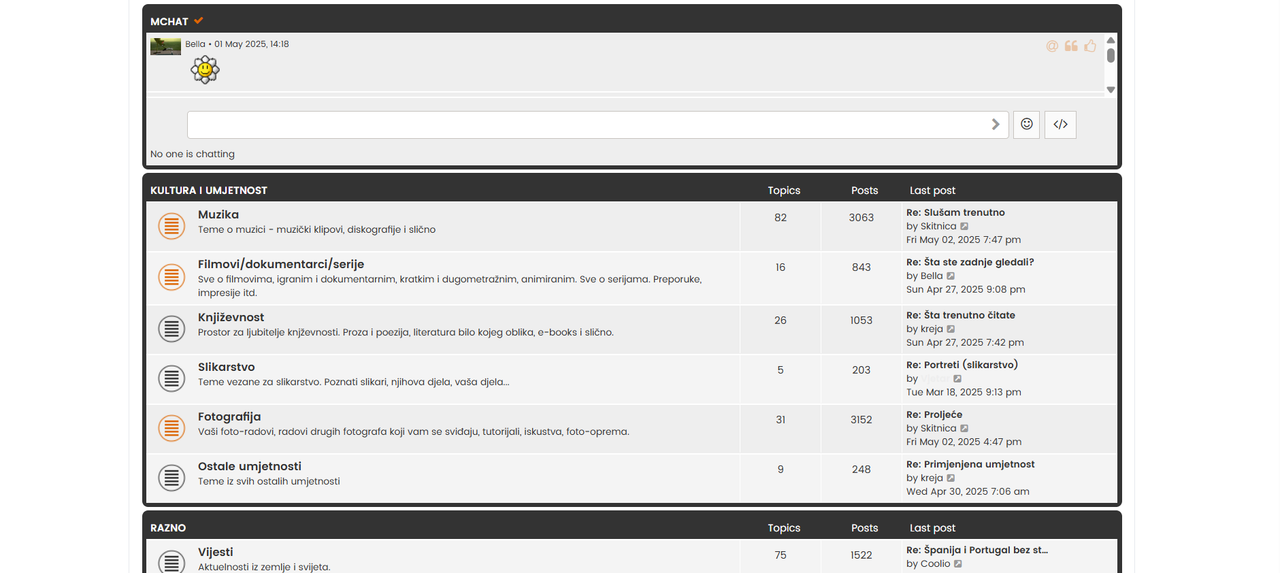Open Coolio's profile in Vijesti row
The width and height of the screenshot is (1280, 573).
click(x=935, y=564)
